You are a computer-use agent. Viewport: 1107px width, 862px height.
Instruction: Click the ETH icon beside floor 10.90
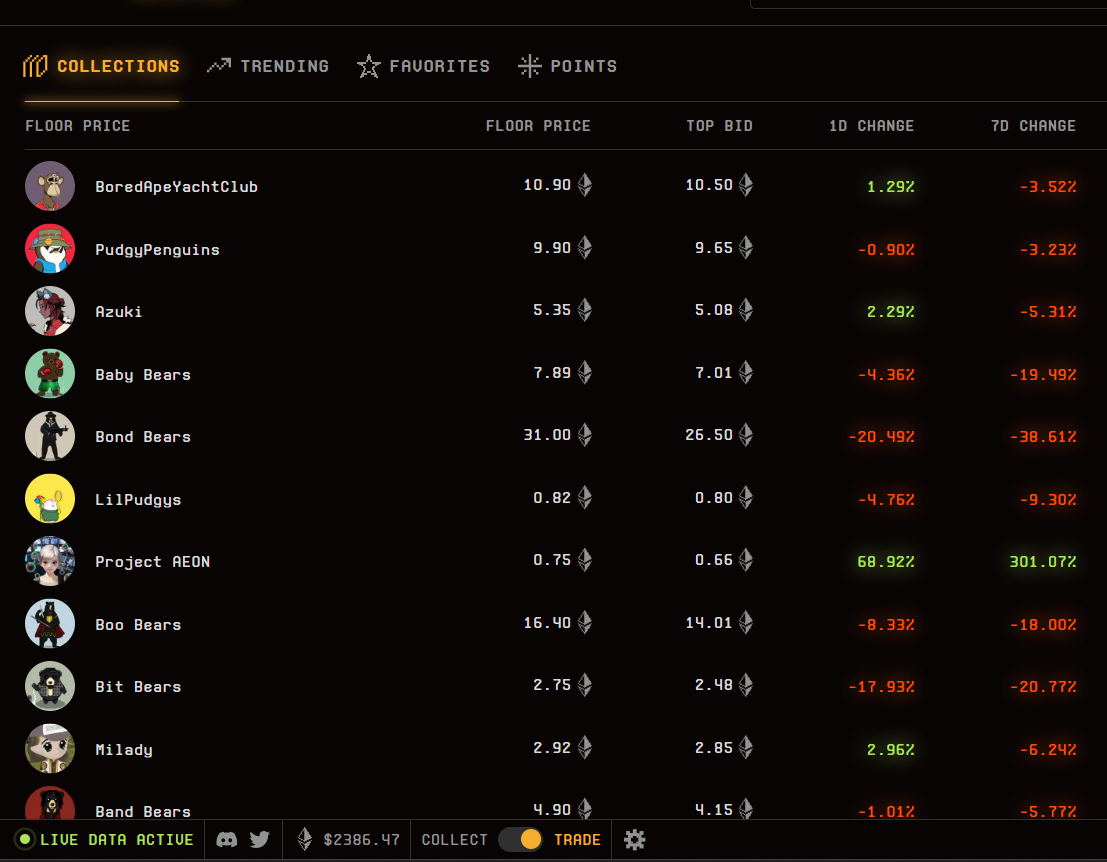[x=585, y=185]
